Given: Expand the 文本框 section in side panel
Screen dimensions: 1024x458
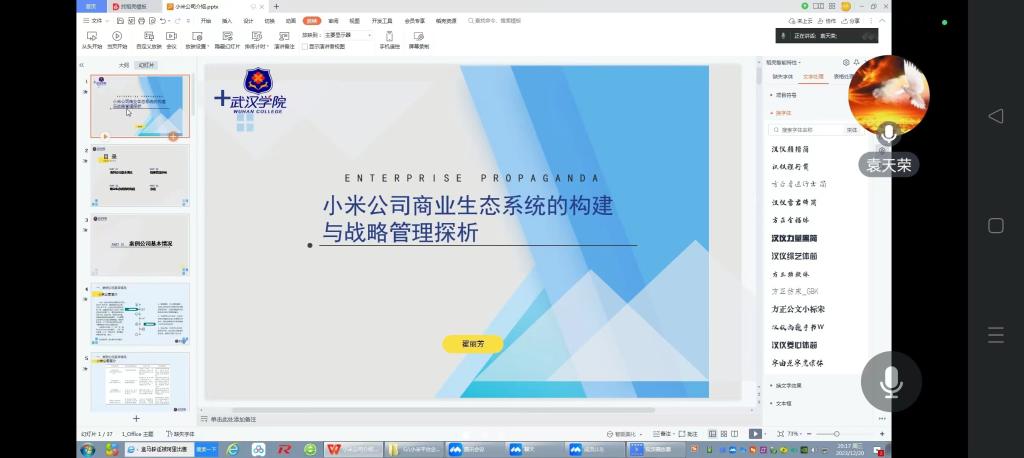Looking at the screenshot, I should (x=783, y=403).
